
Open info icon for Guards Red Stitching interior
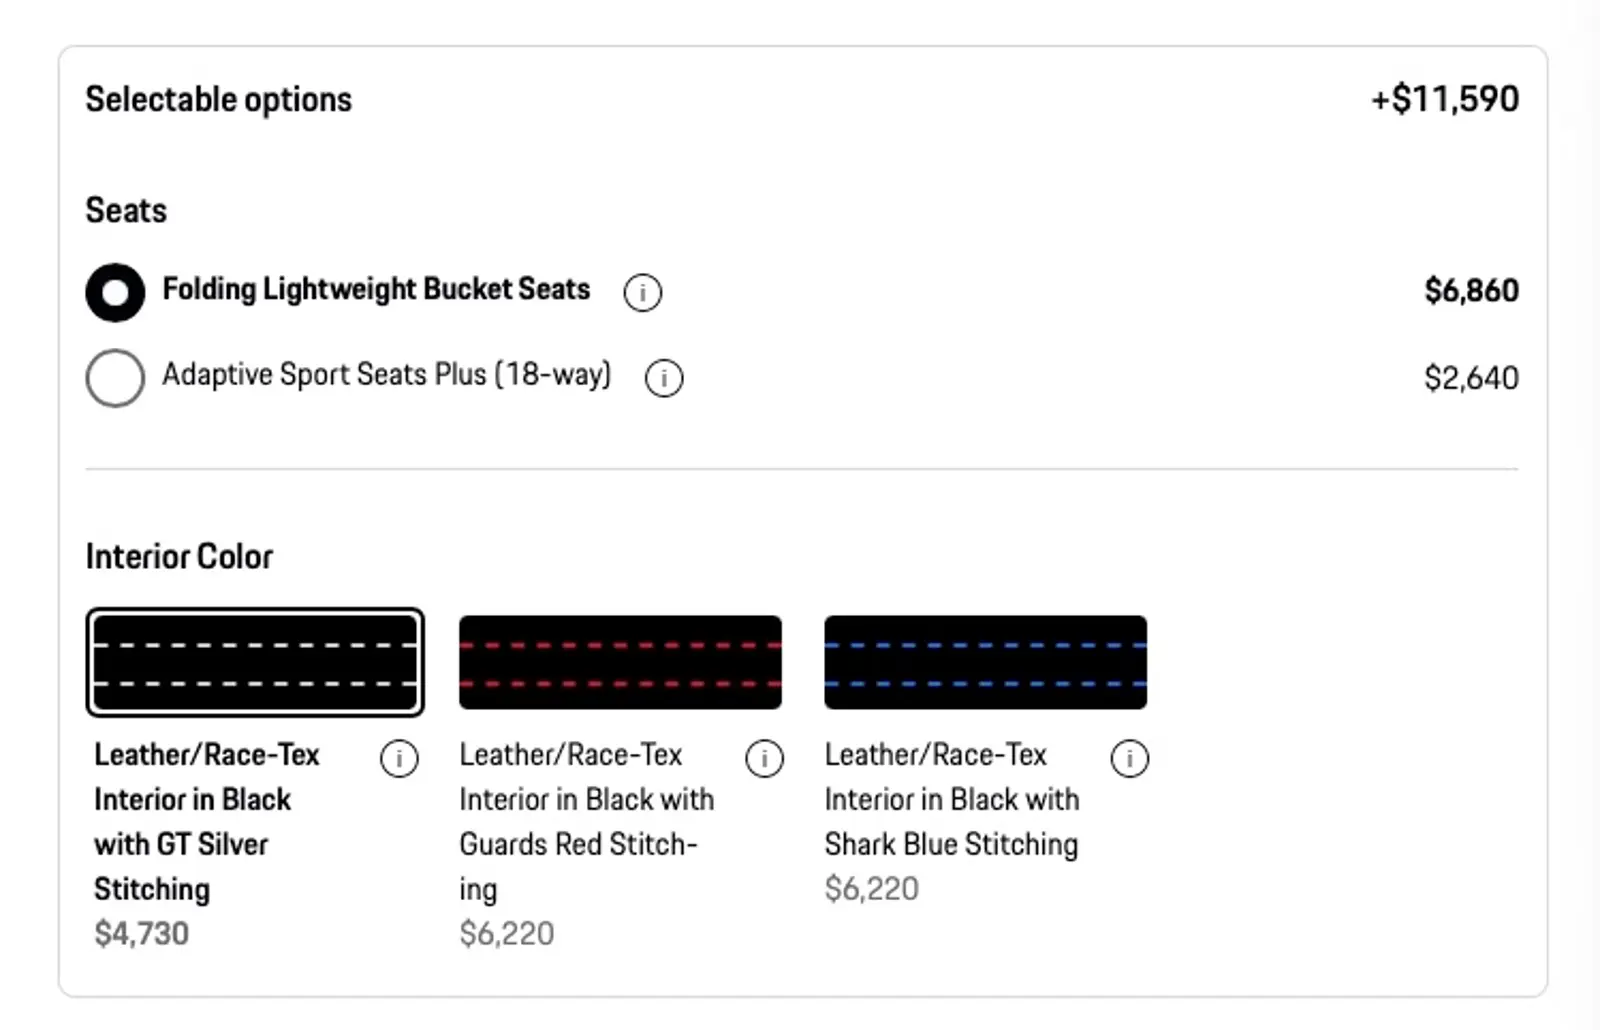click(x=764, y=759)
